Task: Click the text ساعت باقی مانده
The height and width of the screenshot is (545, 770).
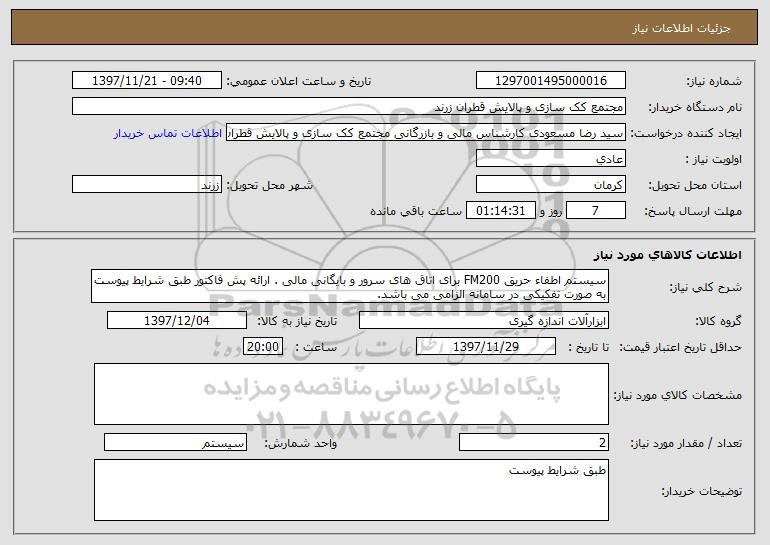Action: pyautogui.click(x=416, y=211)
